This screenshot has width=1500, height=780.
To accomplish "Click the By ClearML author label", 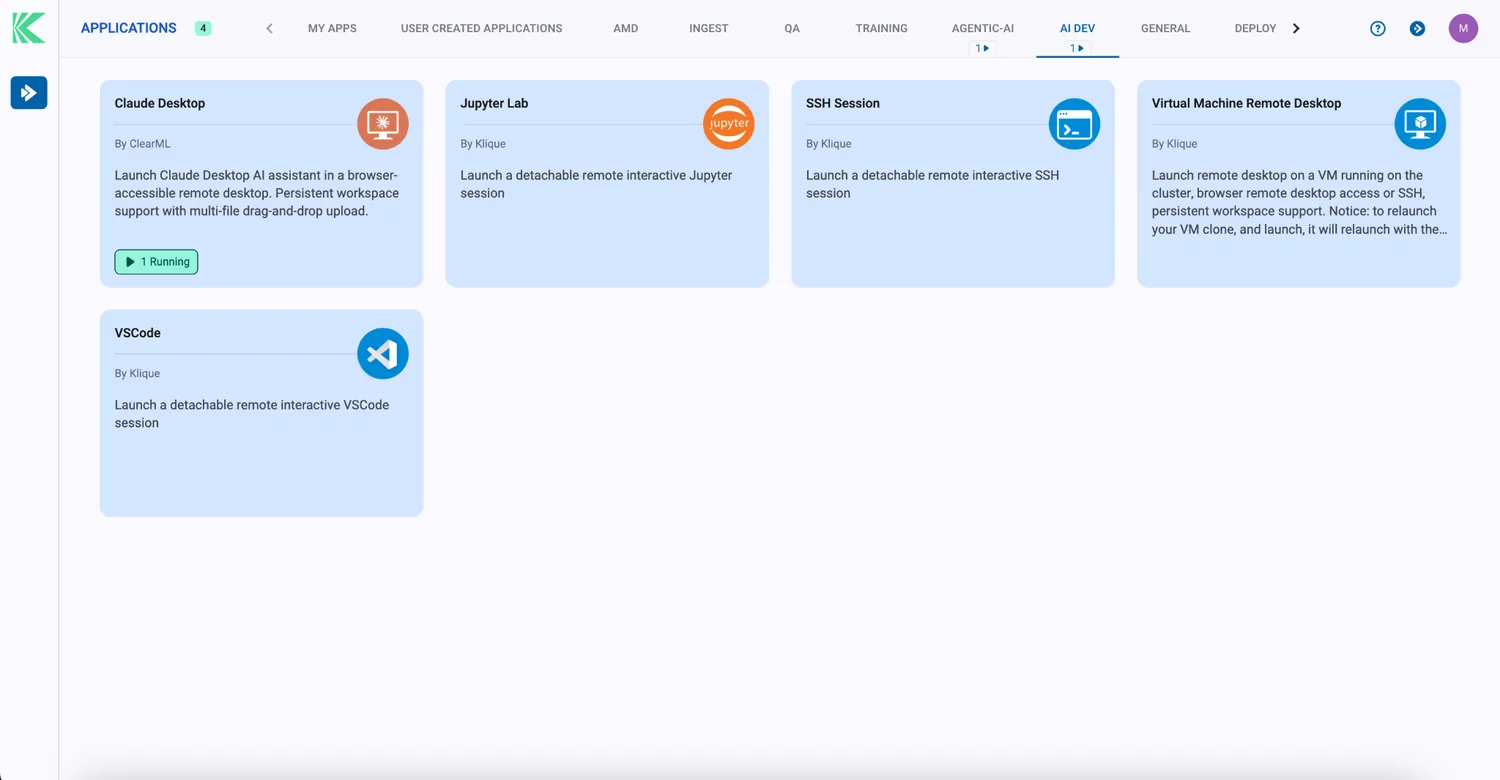I will tap(143, 144).
